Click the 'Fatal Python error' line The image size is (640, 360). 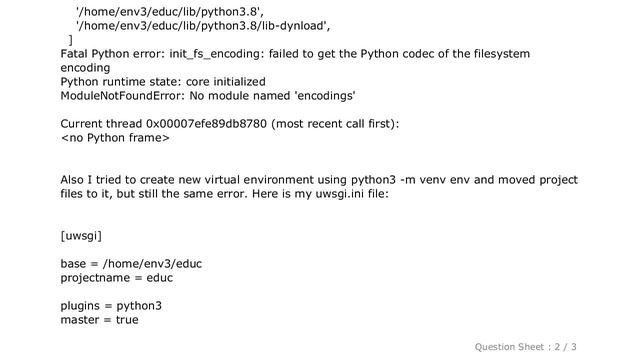(295, 54)
